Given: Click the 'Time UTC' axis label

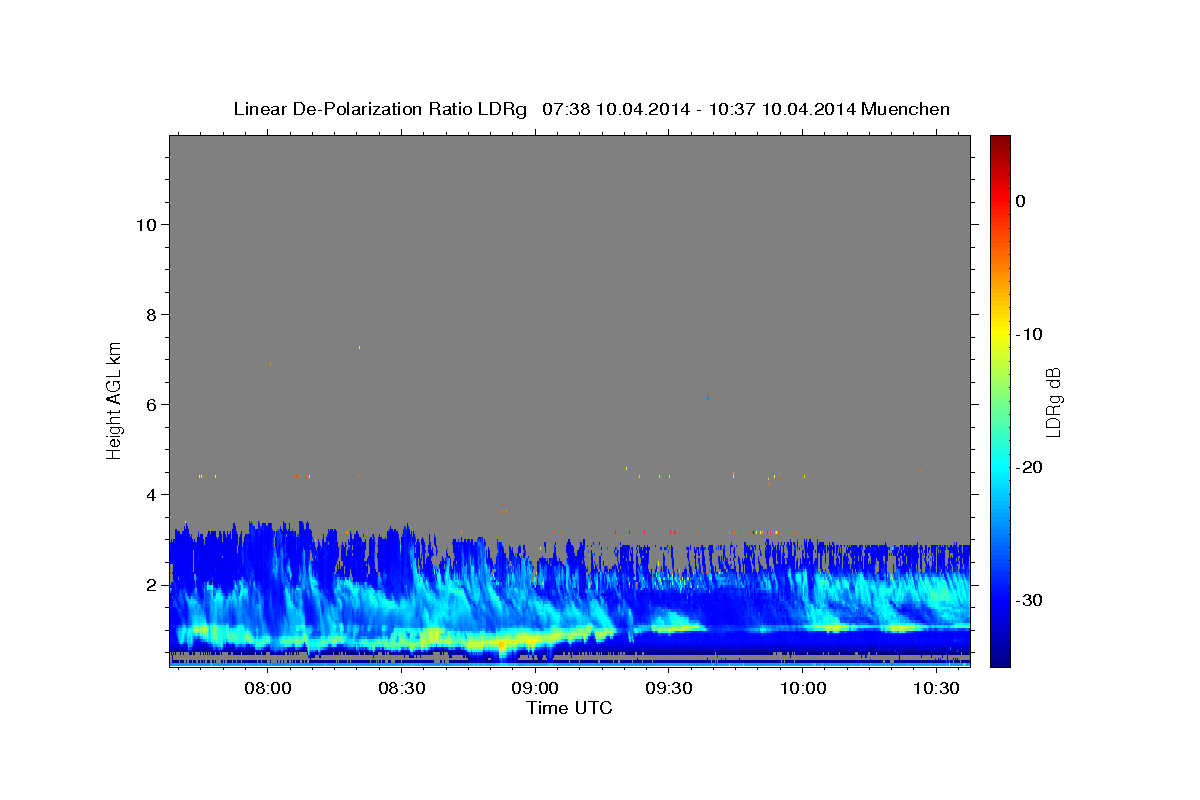Looking at the screenshot, I should pyautogui.click(x=569, y=708).
